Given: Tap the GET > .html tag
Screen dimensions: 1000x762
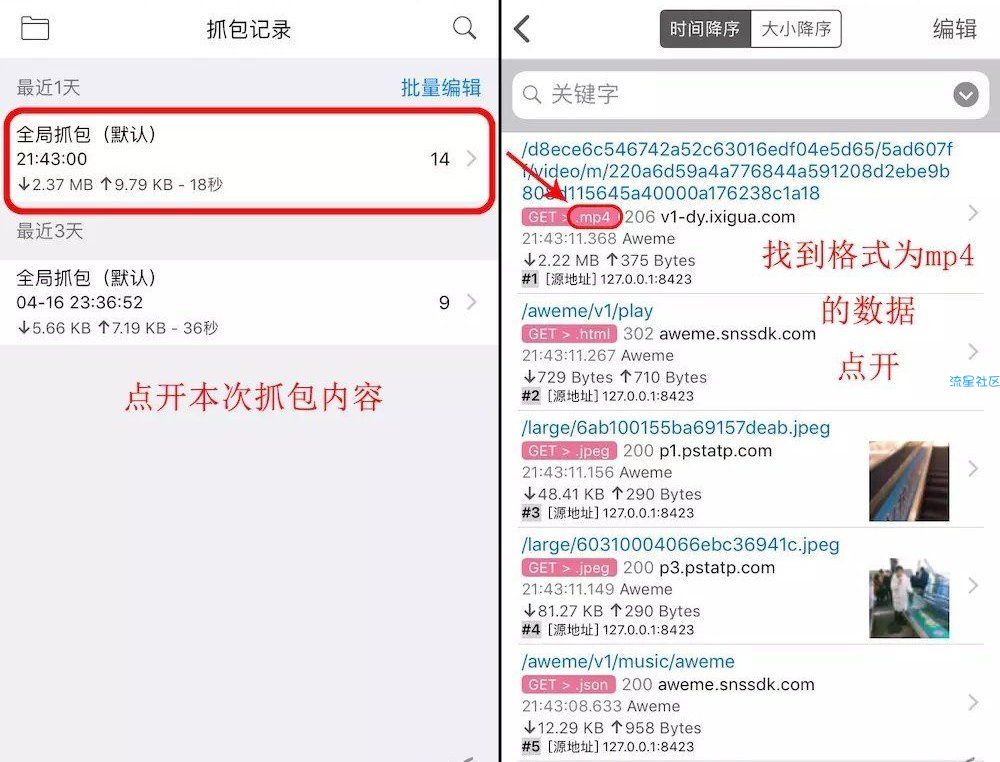Looking at the screenshot, I should [570, 333].
